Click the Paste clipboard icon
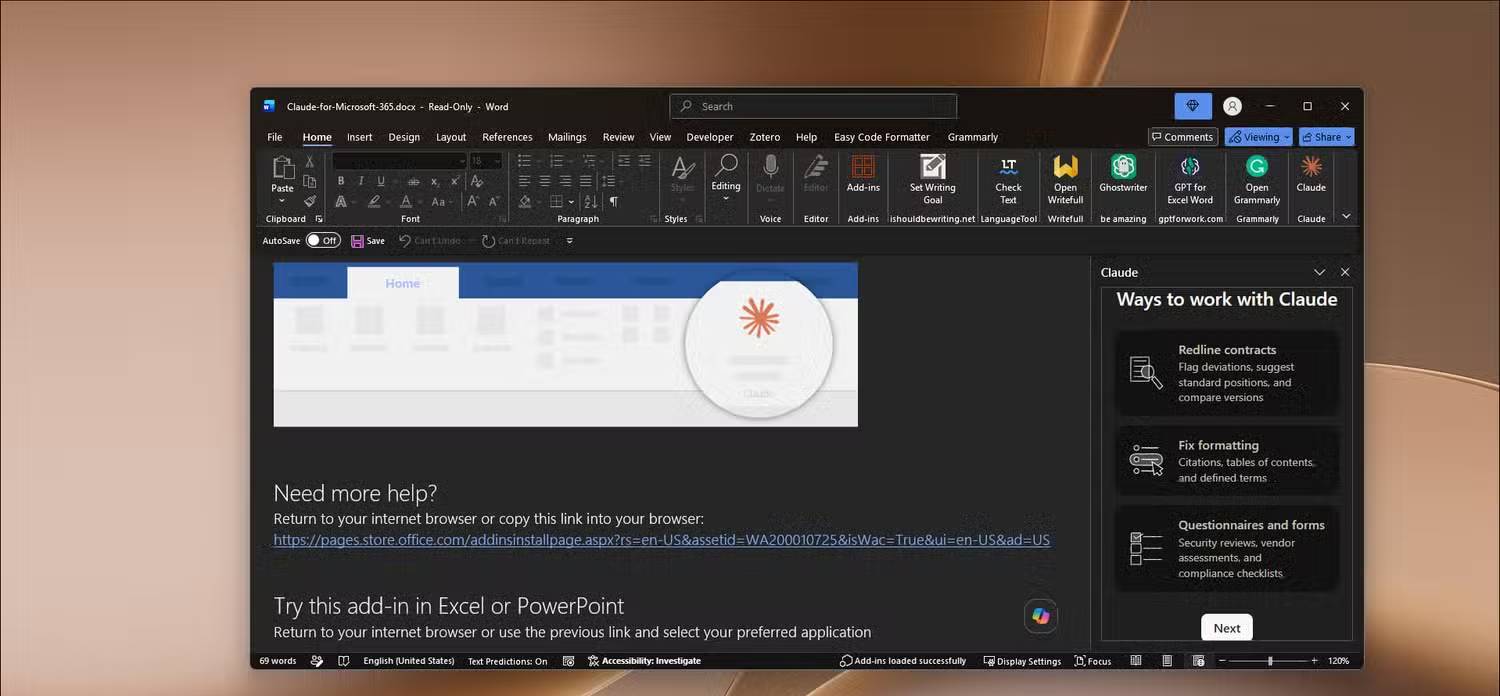The image size is (1500, 696). point(283,168)
